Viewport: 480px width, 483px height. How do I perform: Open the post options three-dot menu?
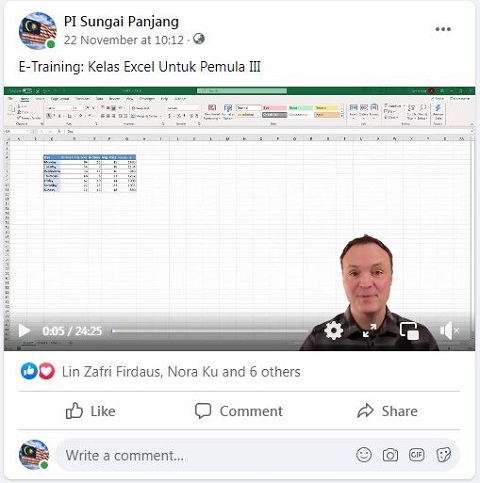[443, 29]
